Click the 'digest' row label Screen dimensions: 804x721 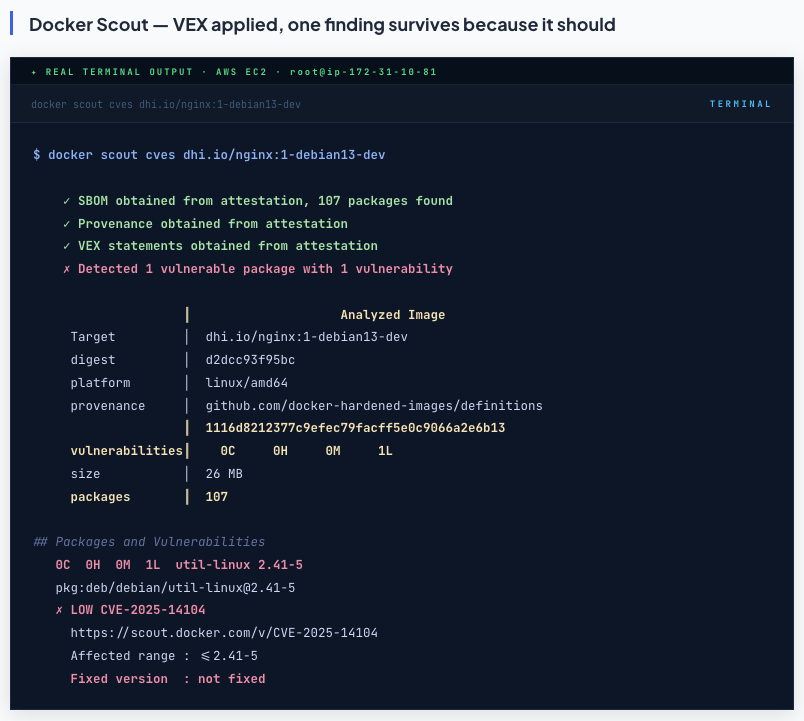pyautogui.click(x=93, y=360)
